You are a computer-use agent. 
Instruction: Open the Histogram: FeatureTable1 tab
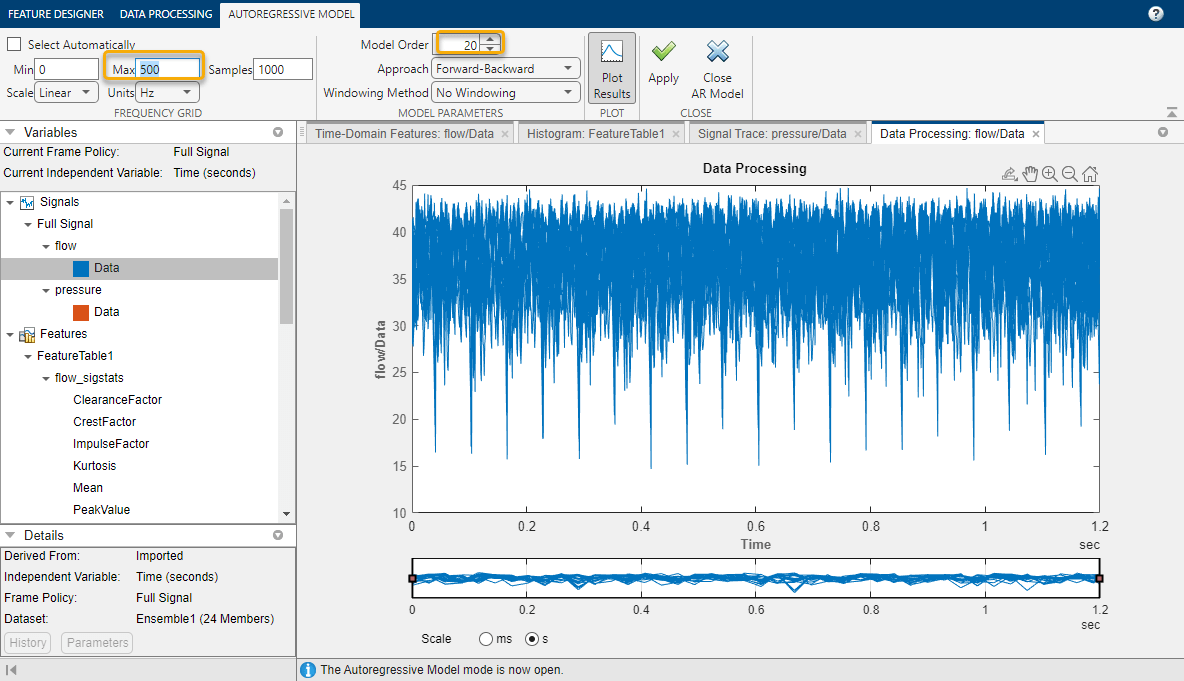pos(595,134)
